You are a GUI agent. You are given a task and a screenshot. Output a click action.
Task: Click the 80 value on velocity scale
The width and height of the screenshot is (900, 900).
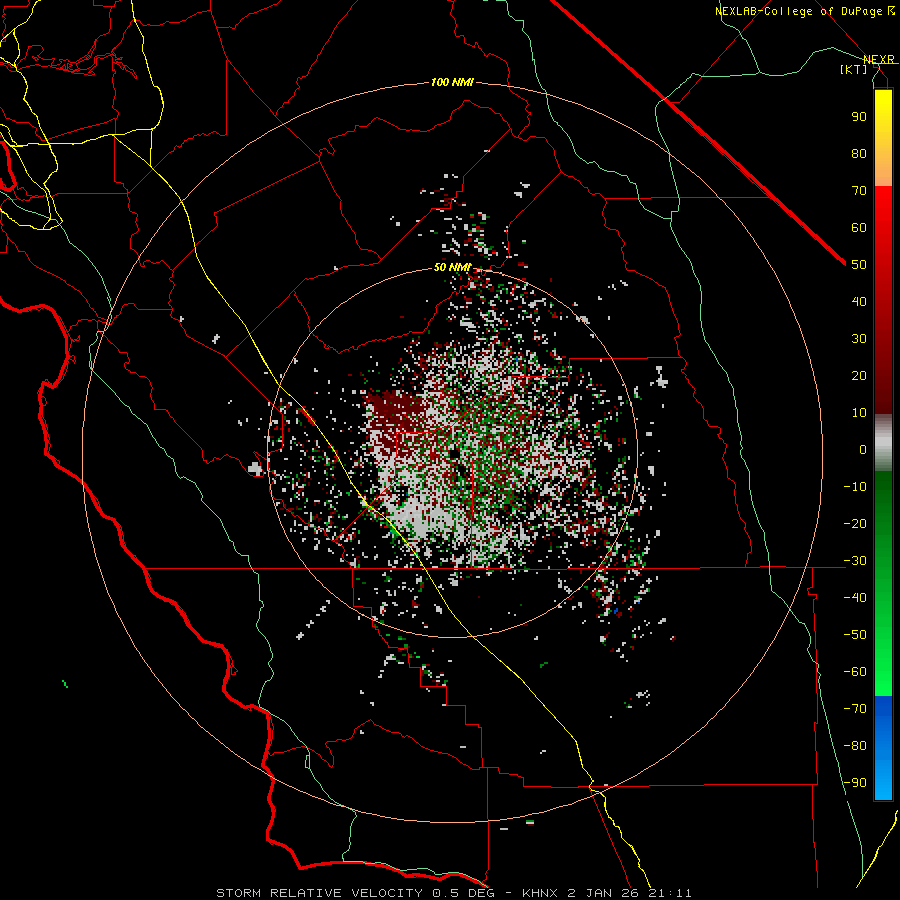point(859,154)
